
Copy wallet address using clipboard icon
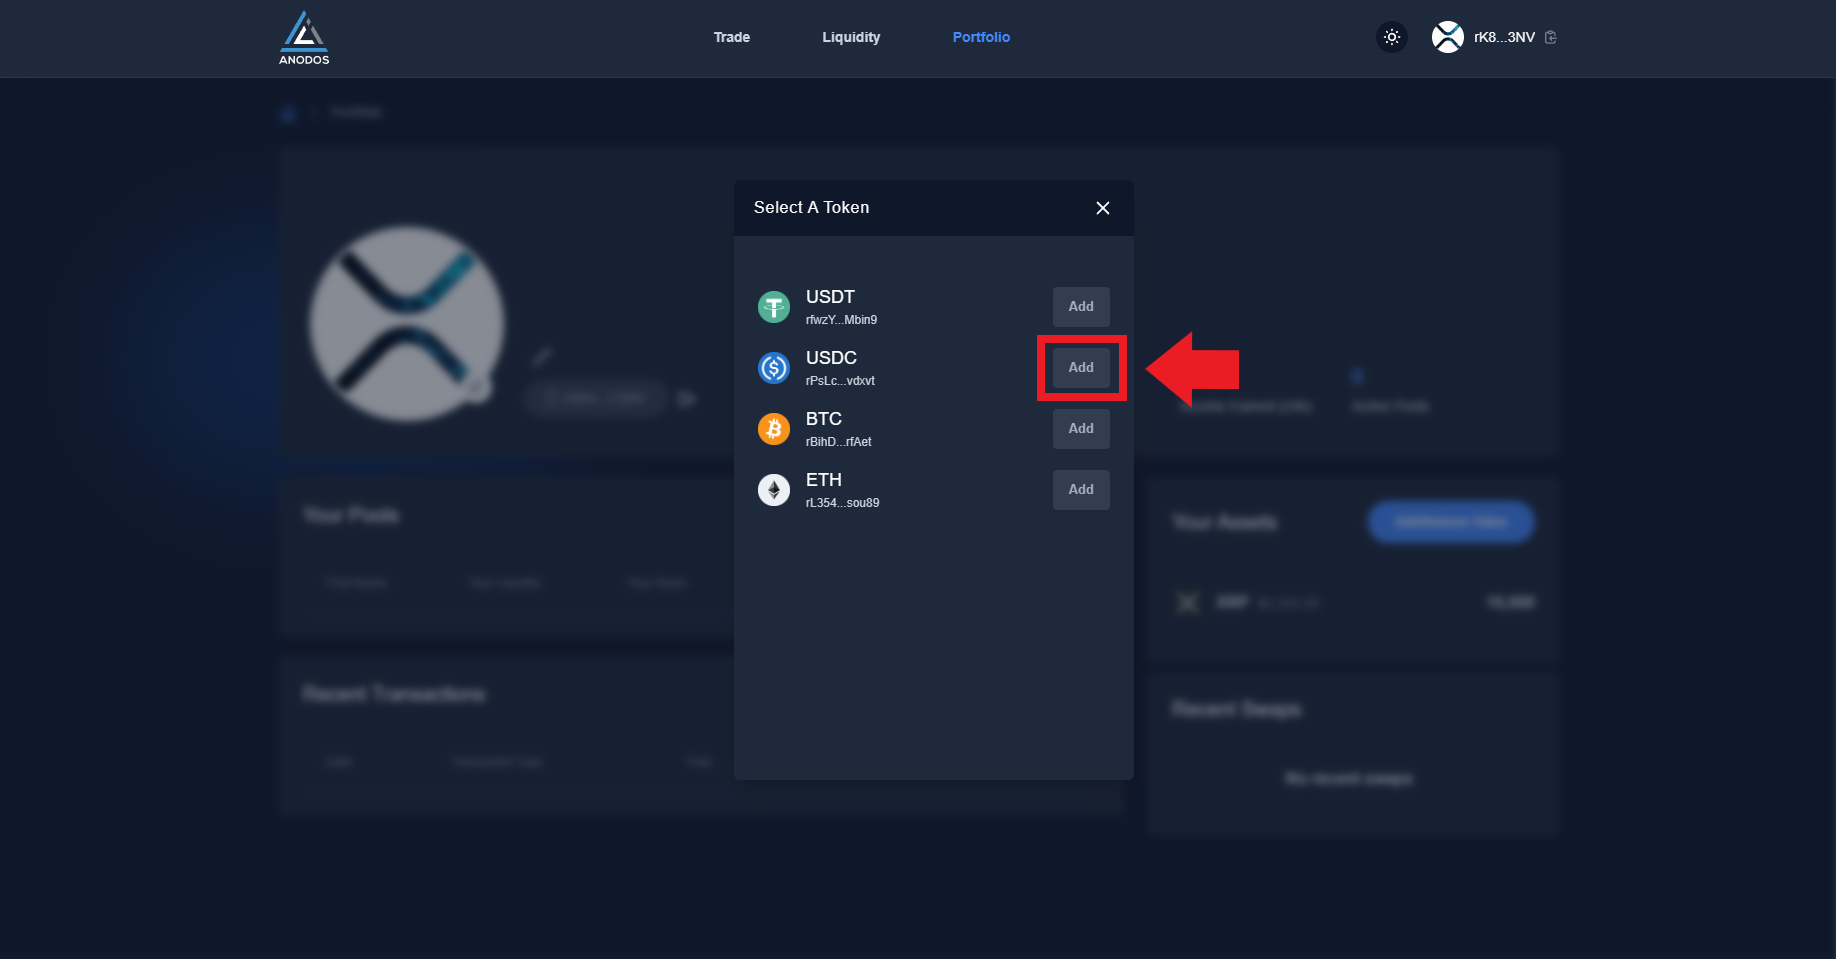pyautogui.click(x=1551, y=37)
